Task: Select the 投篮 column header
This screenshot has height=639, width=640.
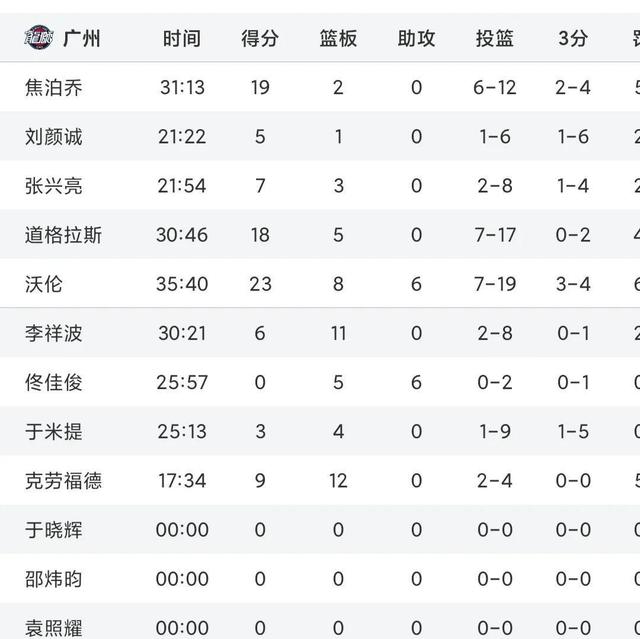Action: click(x=495, y=38)
